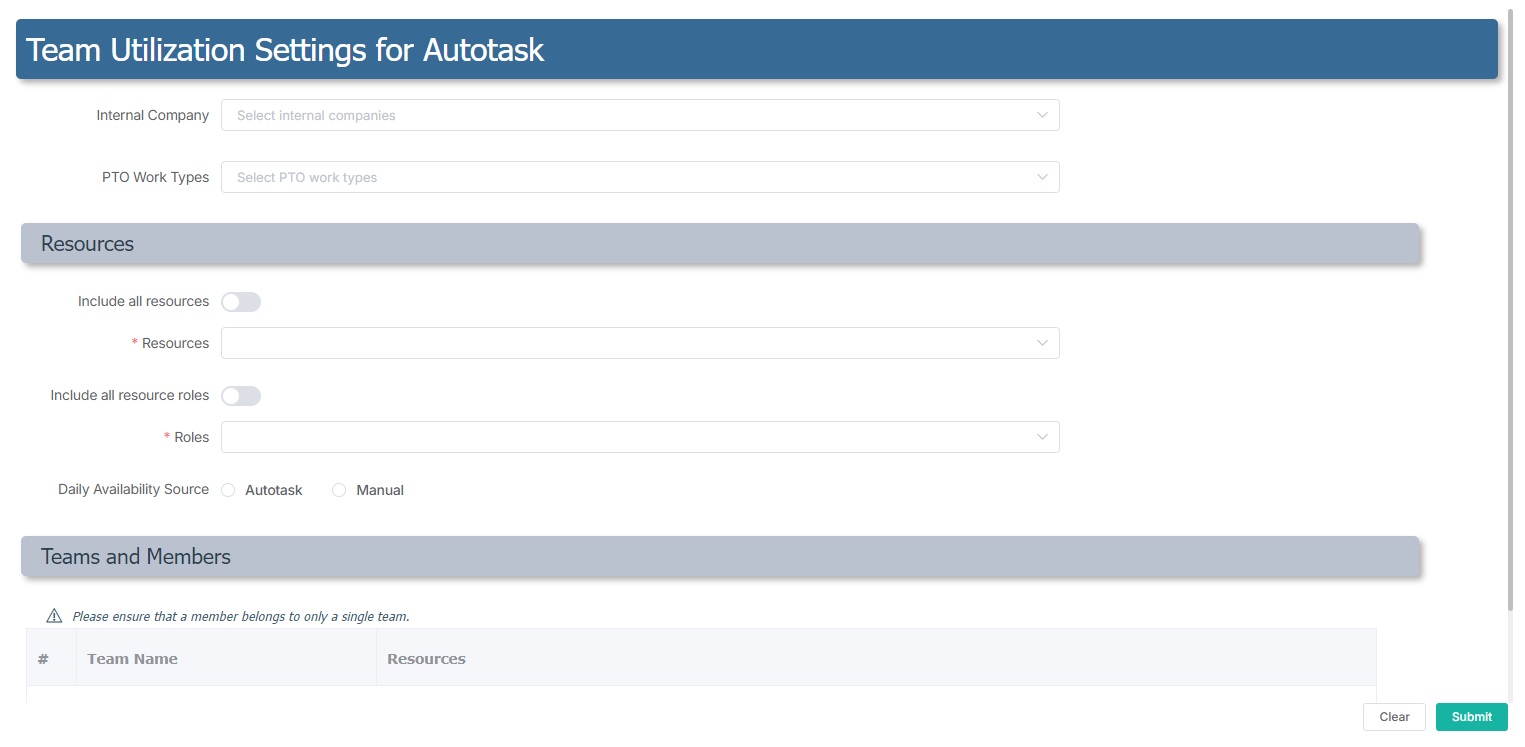Click the Submit button
Image resolution: width=1525 pixels, height=747 pixels.
click(1471, 716)
